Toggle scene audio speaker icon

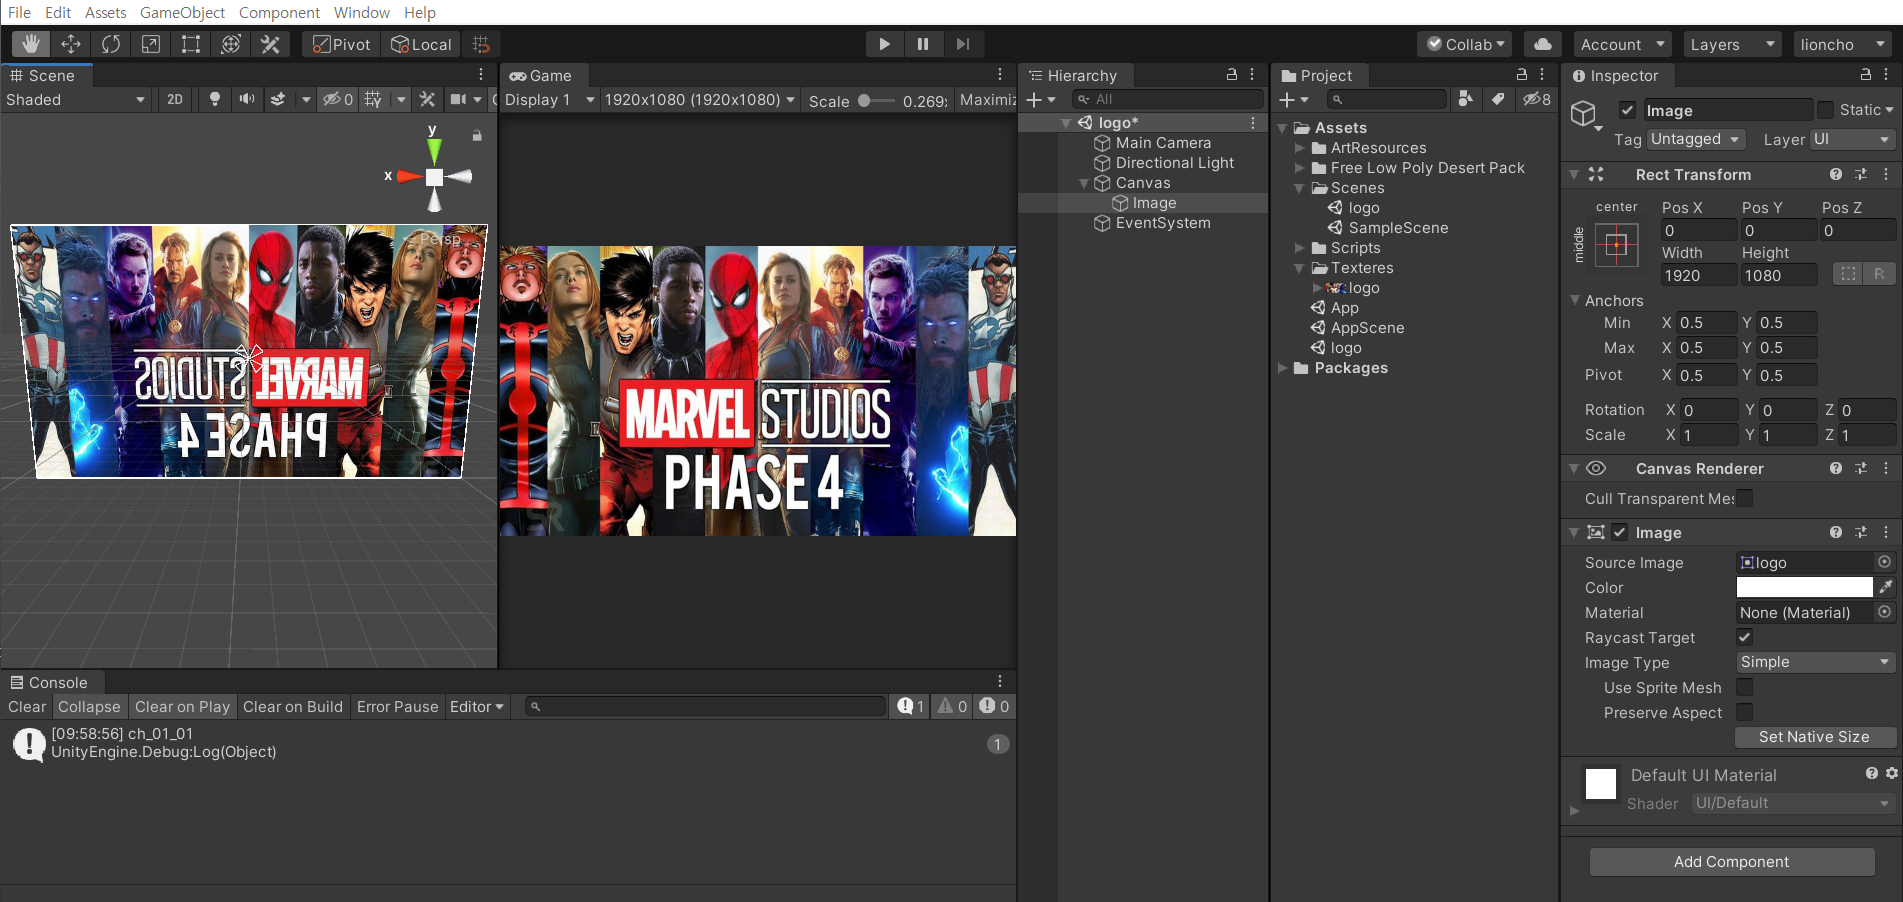tap(246, 99)
